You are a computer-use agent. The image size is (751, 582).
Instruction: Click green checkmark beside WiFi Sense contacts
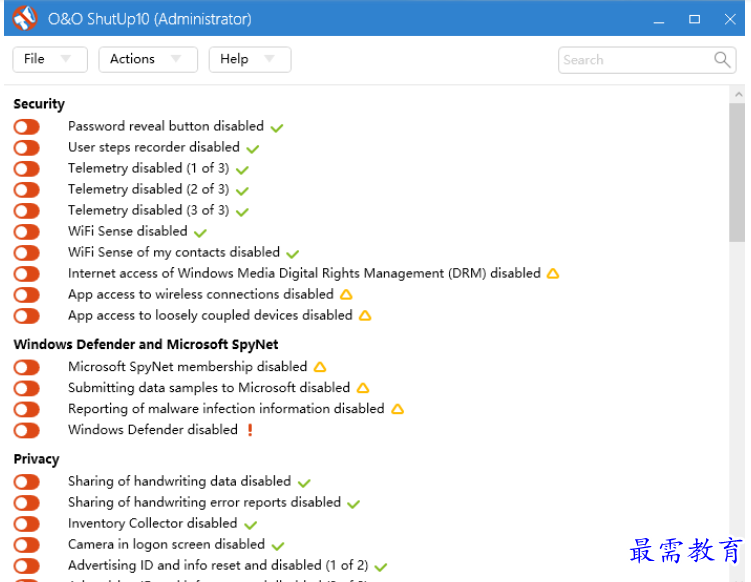point(293,254)
